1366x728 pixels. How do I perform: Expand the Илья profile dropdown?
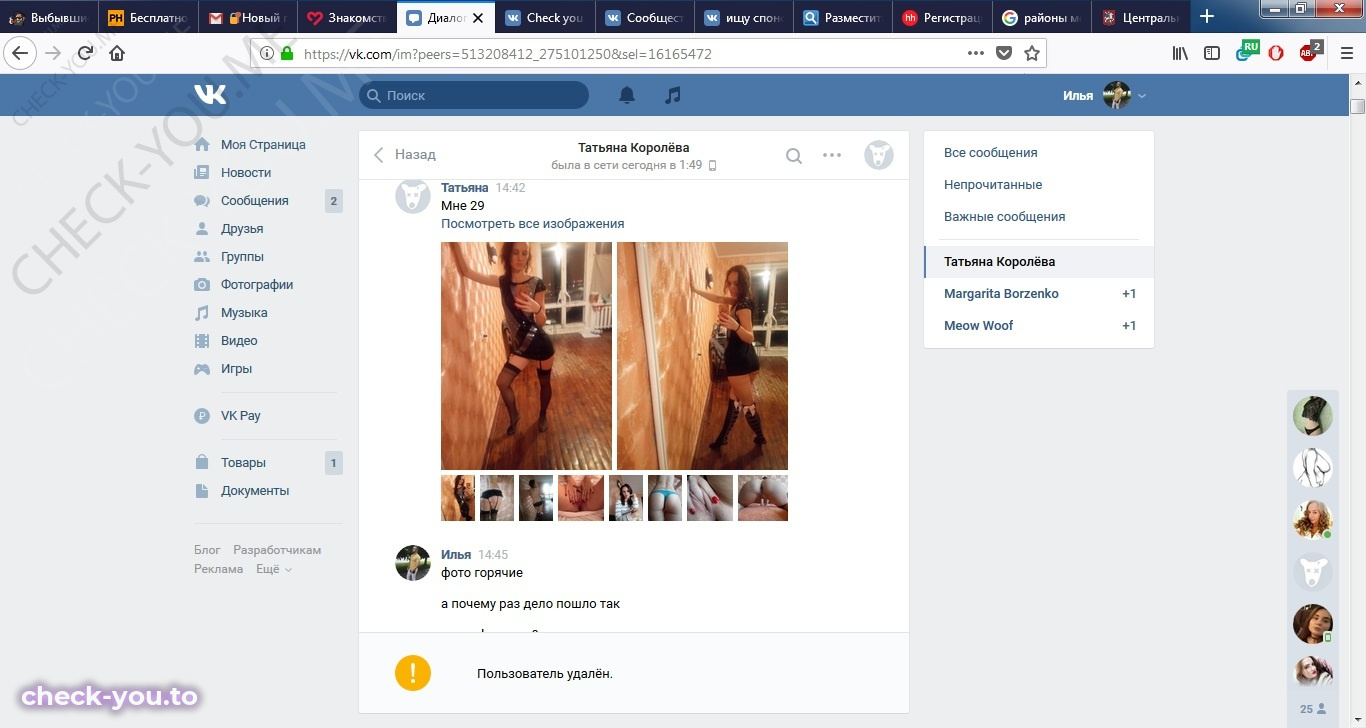(x=1104, y=96)
